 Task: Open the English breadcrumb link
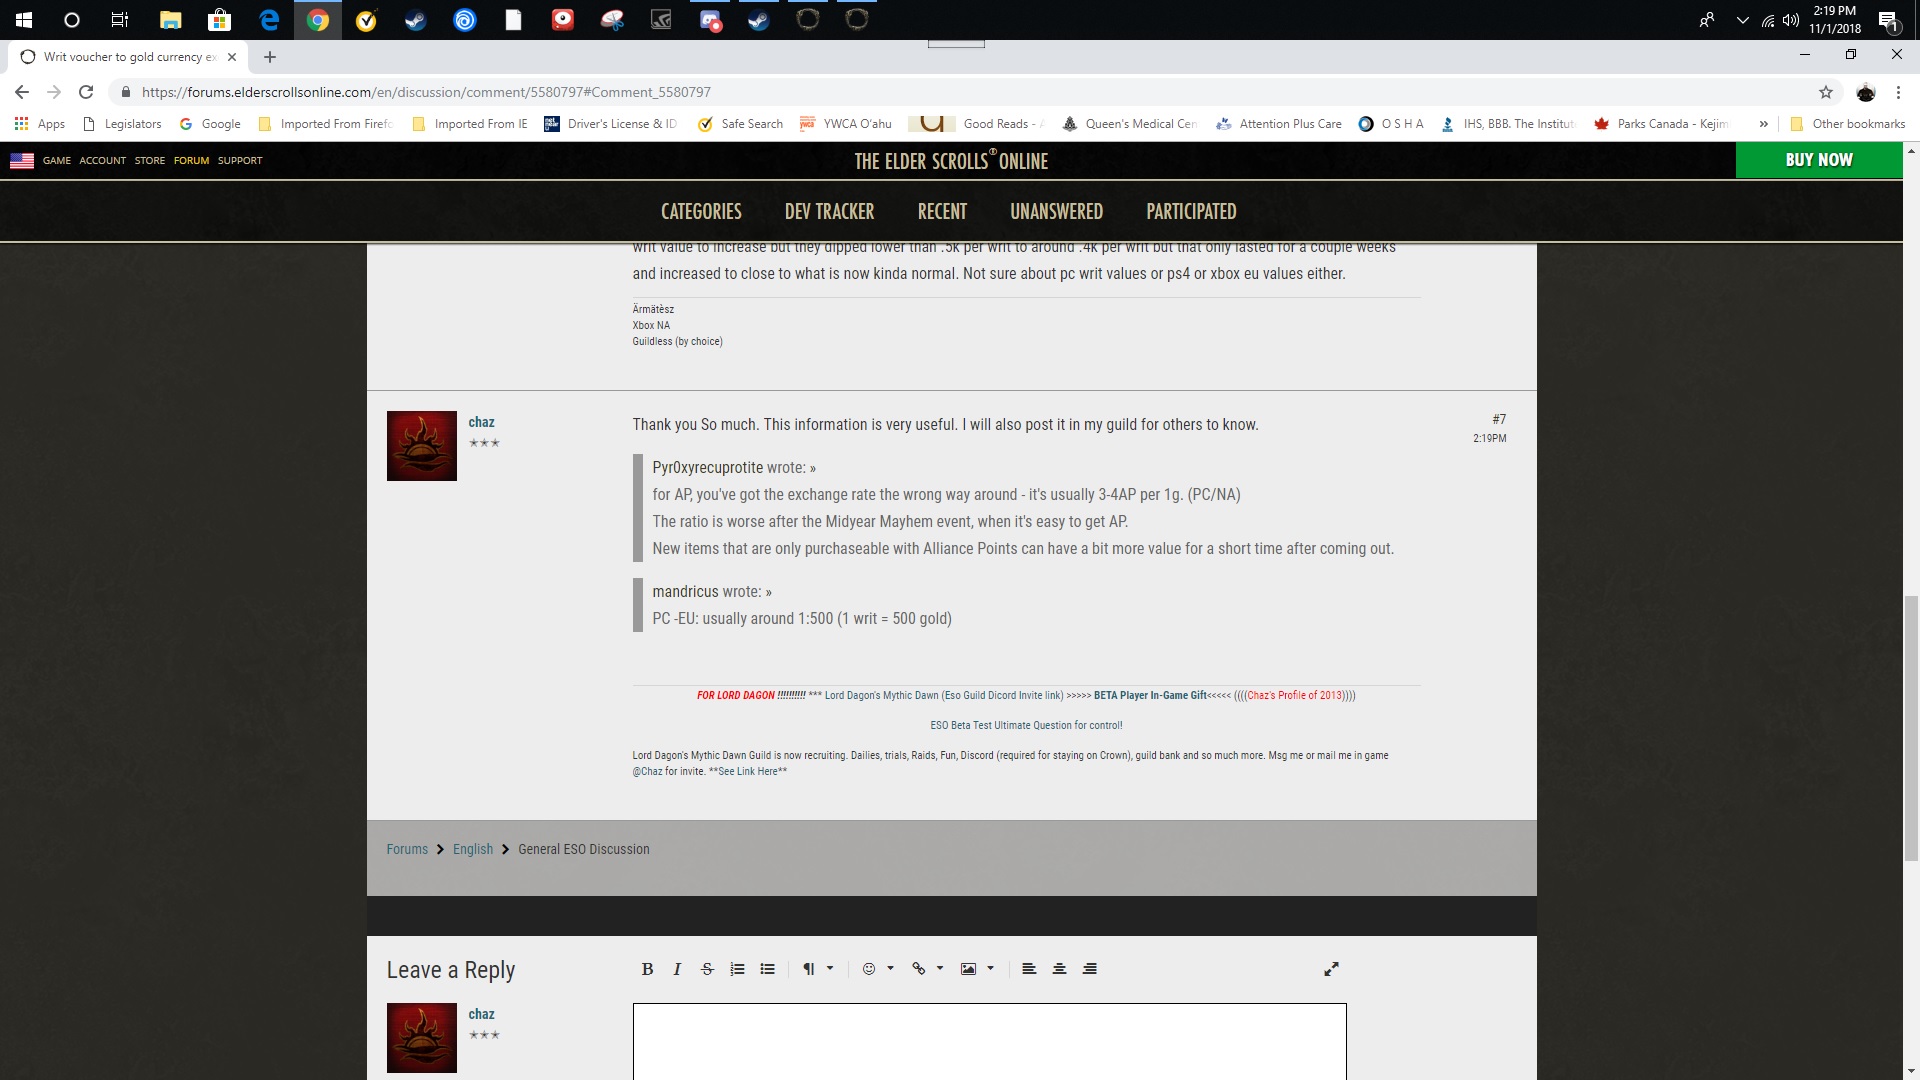472,849
